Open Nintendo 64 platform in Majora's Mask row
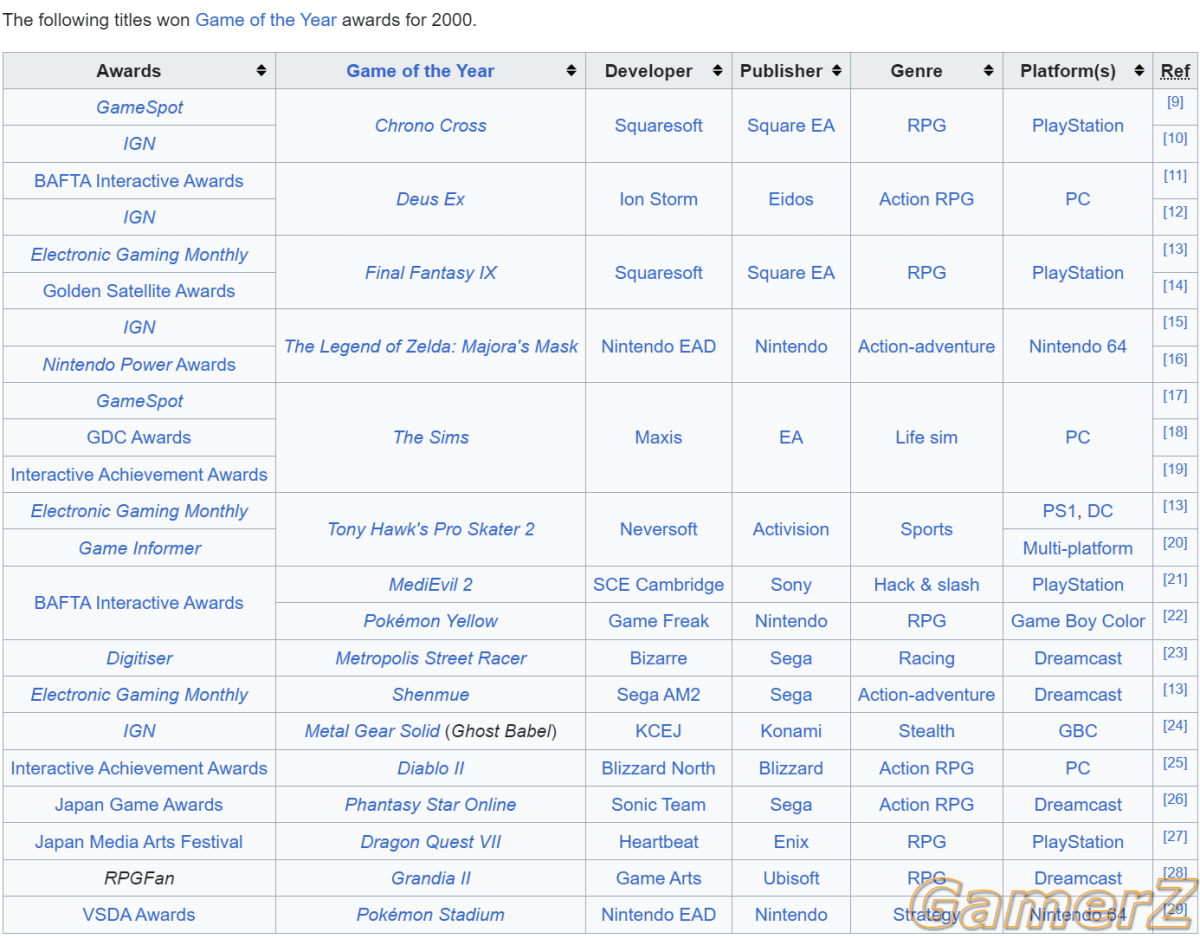 click(x=1078, y=346)
